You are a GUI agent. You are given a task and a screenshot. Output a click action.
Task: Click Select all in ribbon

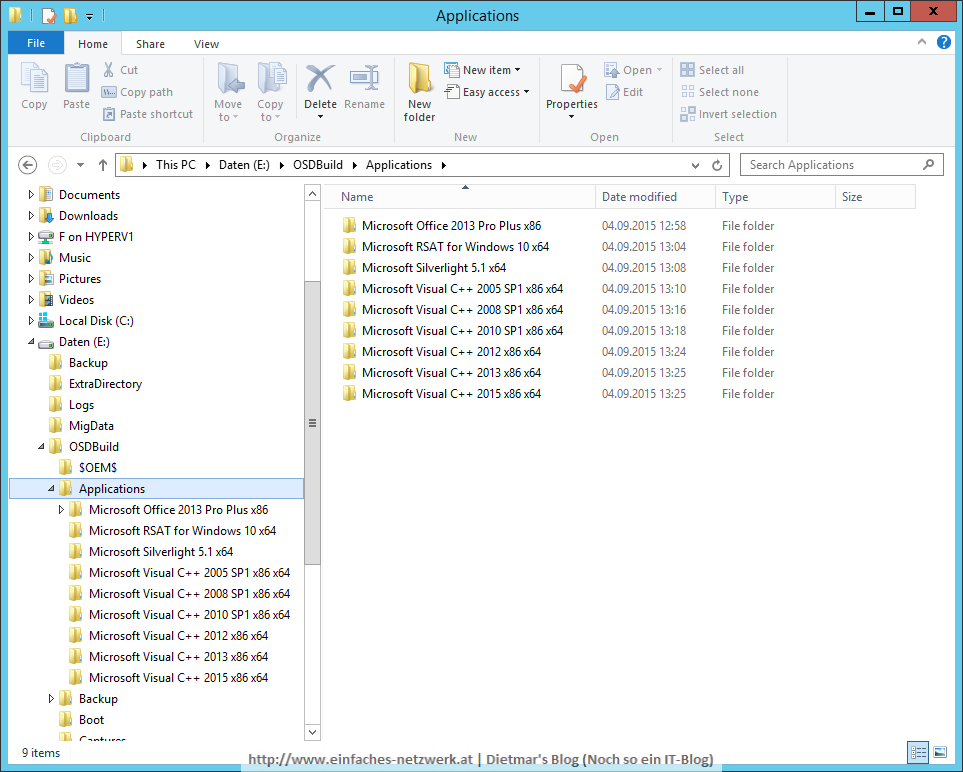tap(712, 70)
